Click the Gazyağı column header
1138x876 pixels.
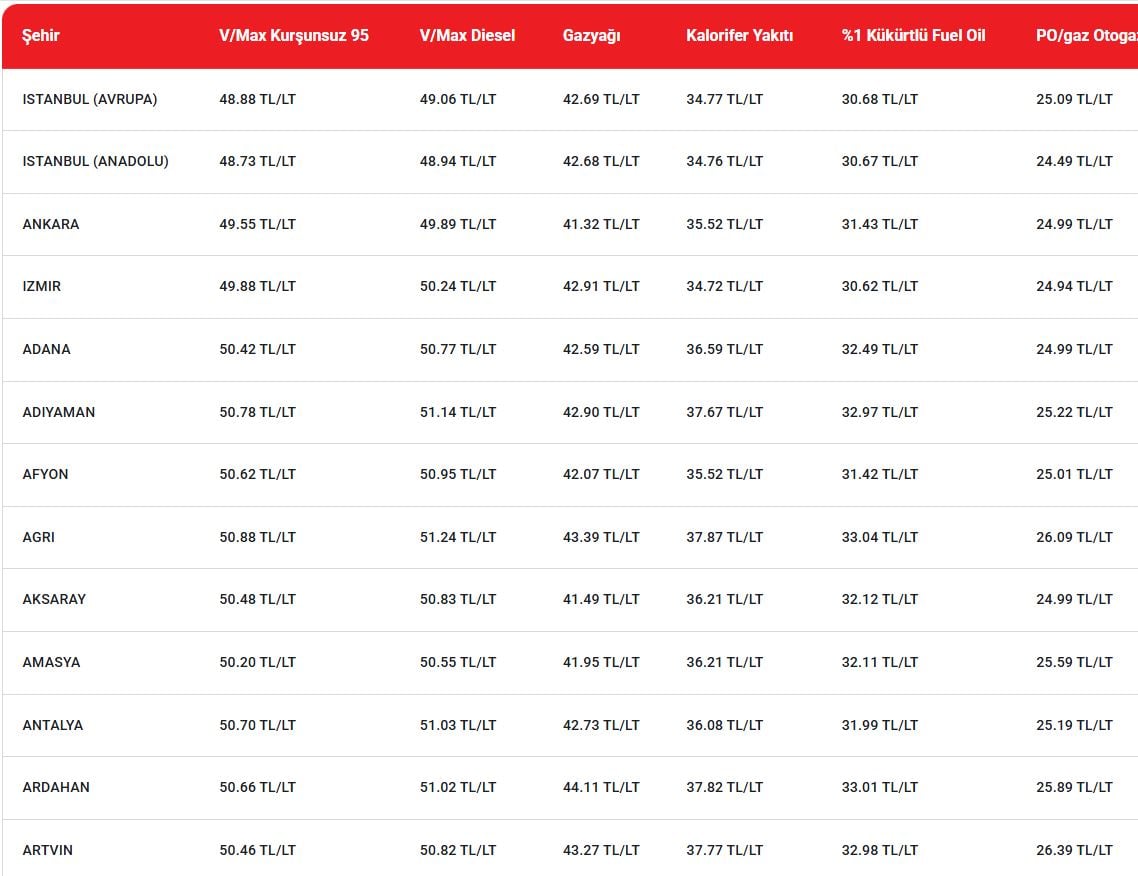click(591, 36)
